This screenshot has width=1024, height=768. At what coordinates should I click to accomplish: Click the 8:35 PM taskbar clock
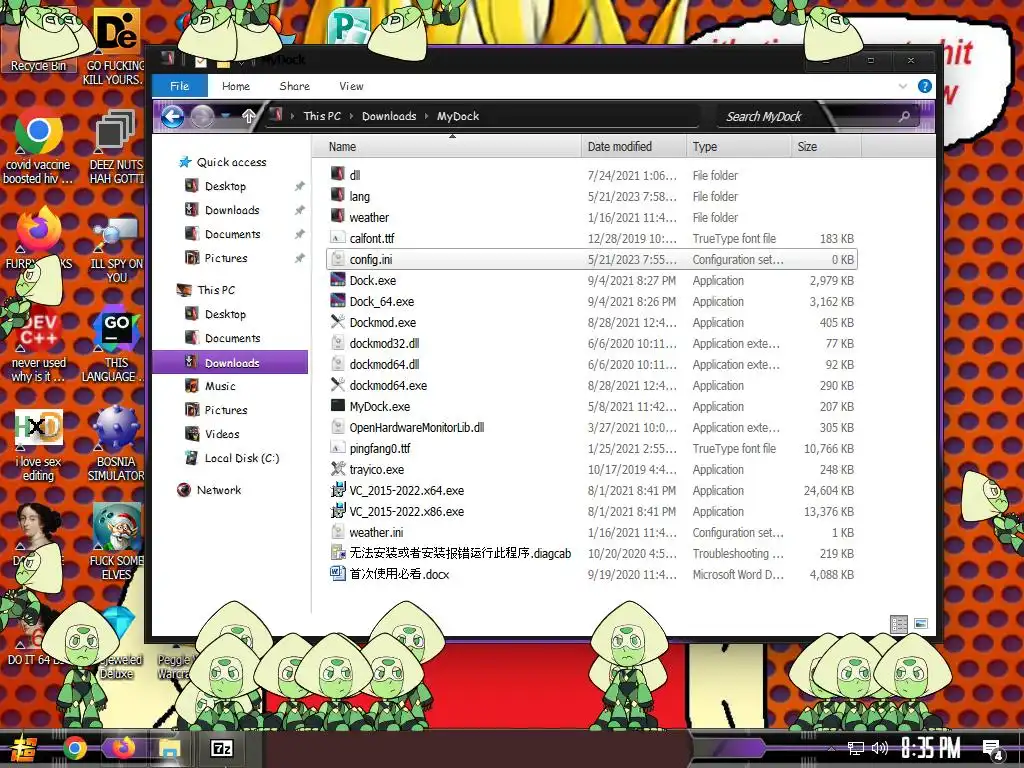(930, 748)
